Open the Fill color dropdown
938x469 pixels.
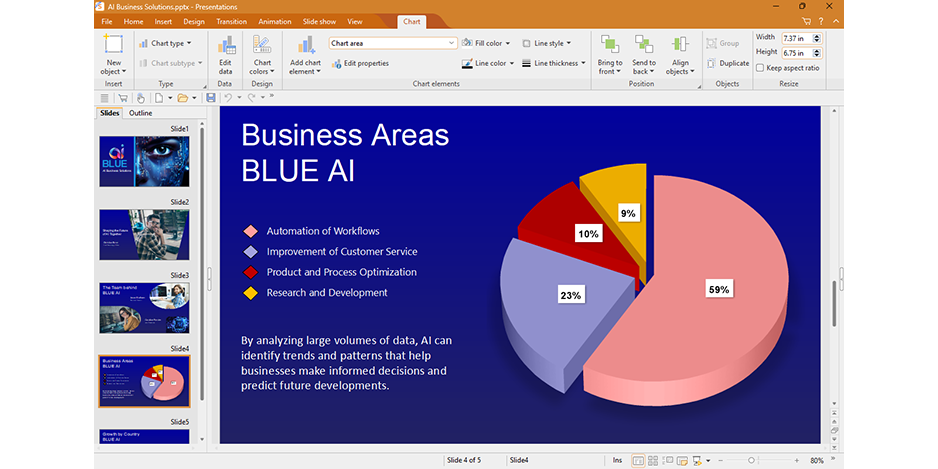point(489,43)
